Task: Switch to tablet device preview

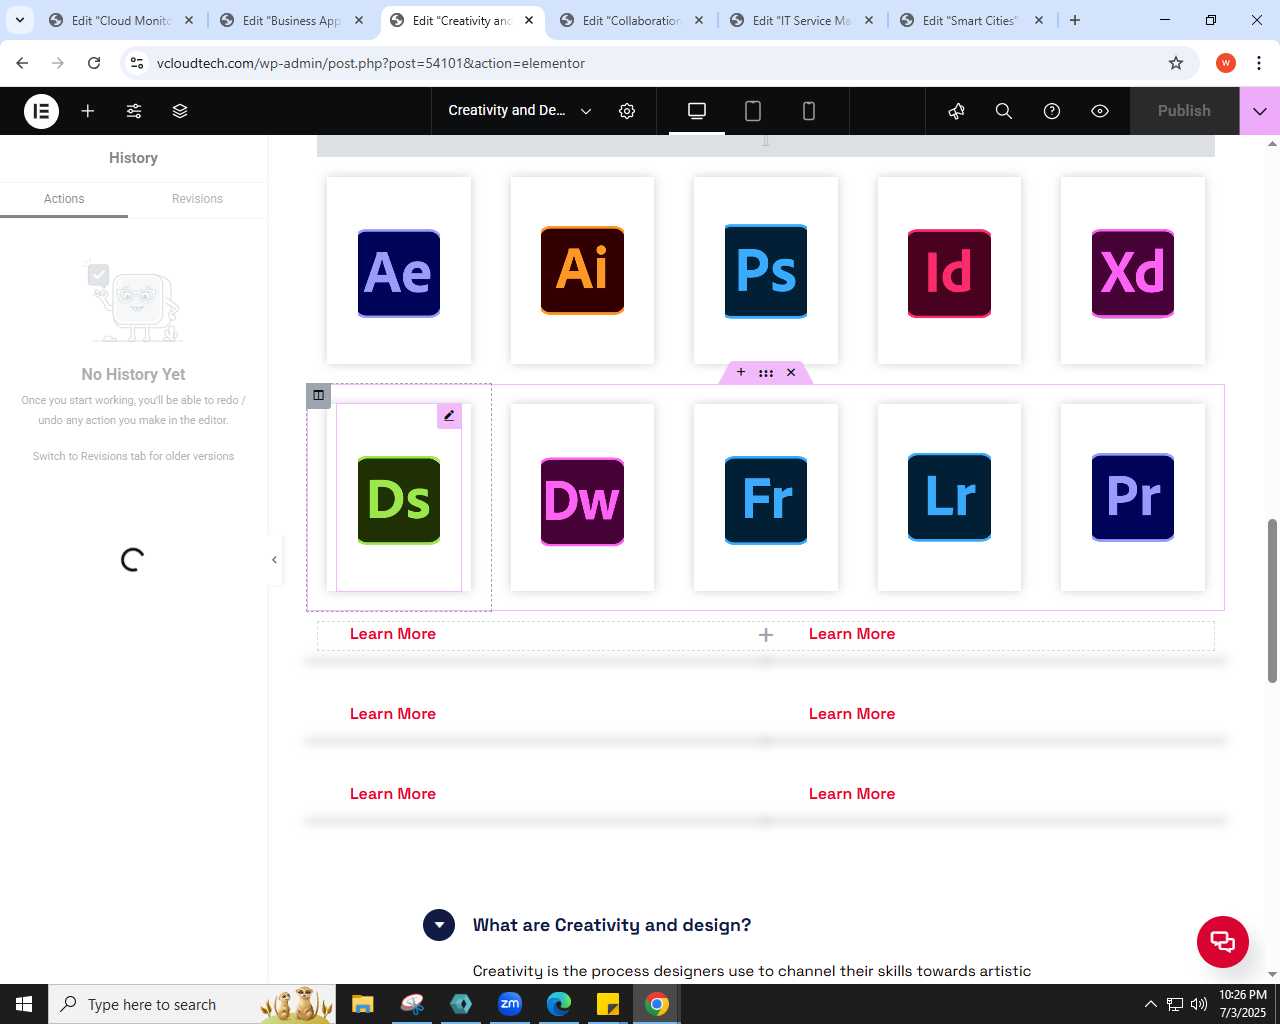Action: [753, 111]
